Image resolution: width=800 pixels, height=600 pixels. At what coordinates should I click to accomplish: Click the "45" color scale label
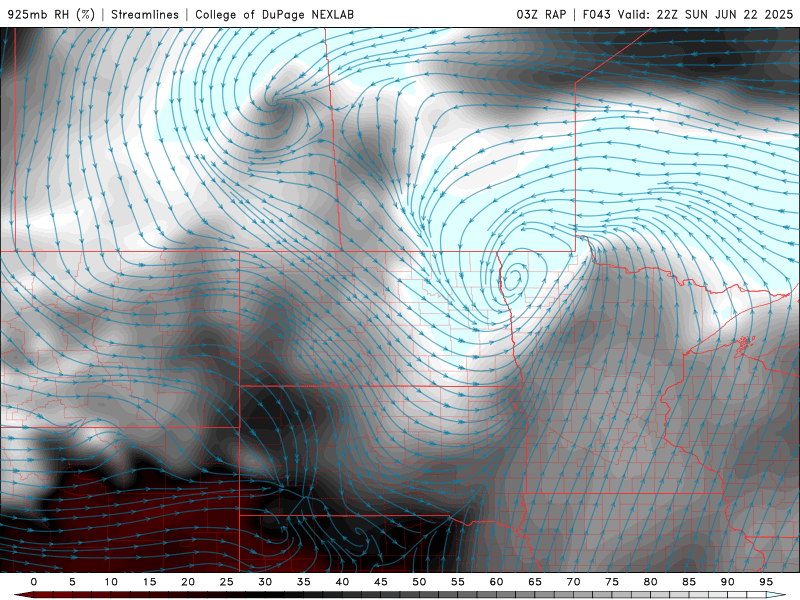[x=381, y=582]
